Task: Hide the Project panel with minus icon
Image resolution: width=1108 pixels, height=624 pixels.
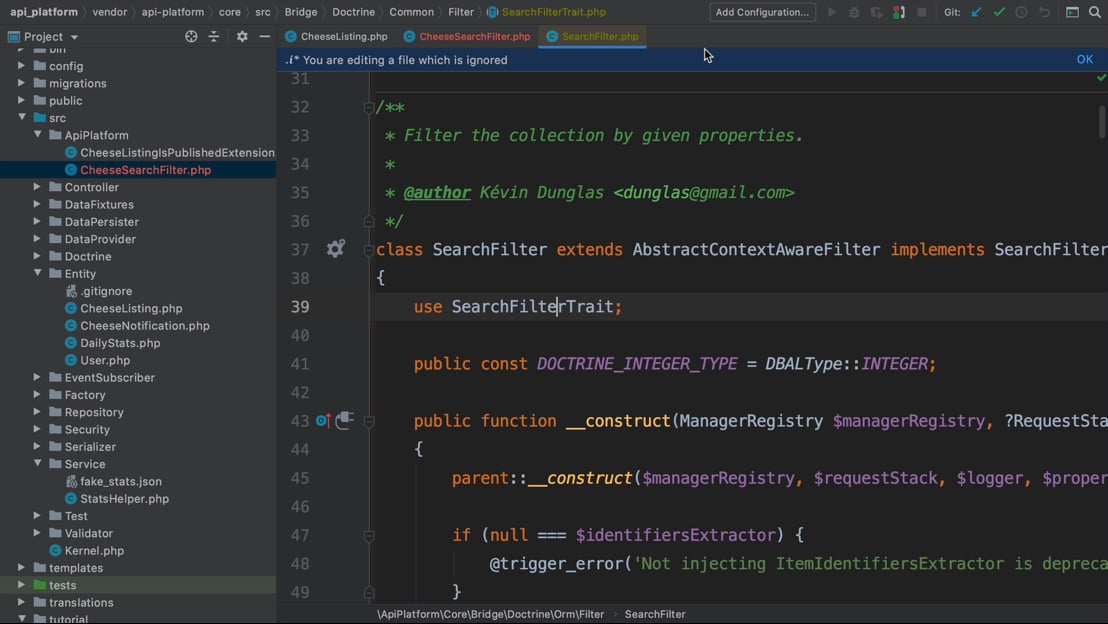Action: pos(264,37)
